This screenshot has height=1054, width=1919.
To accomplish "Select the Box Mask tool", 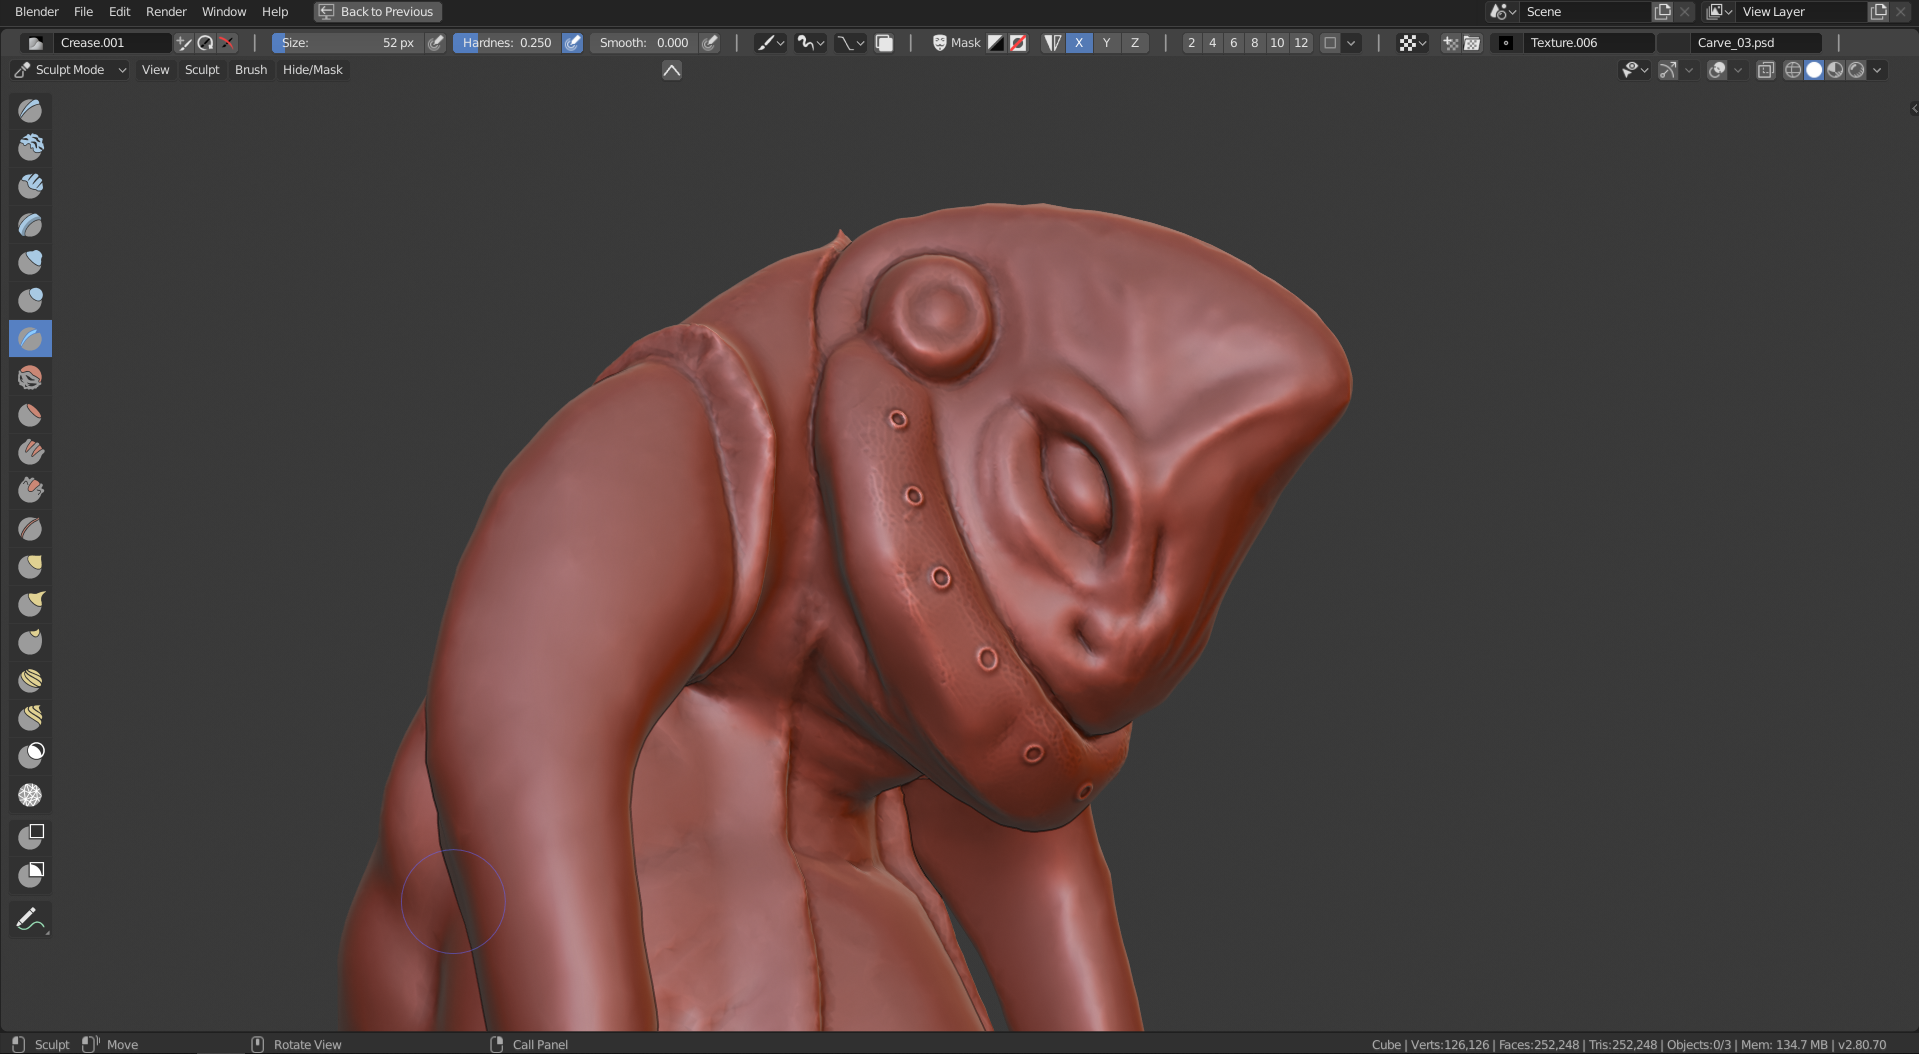I will tap(30, 835).
